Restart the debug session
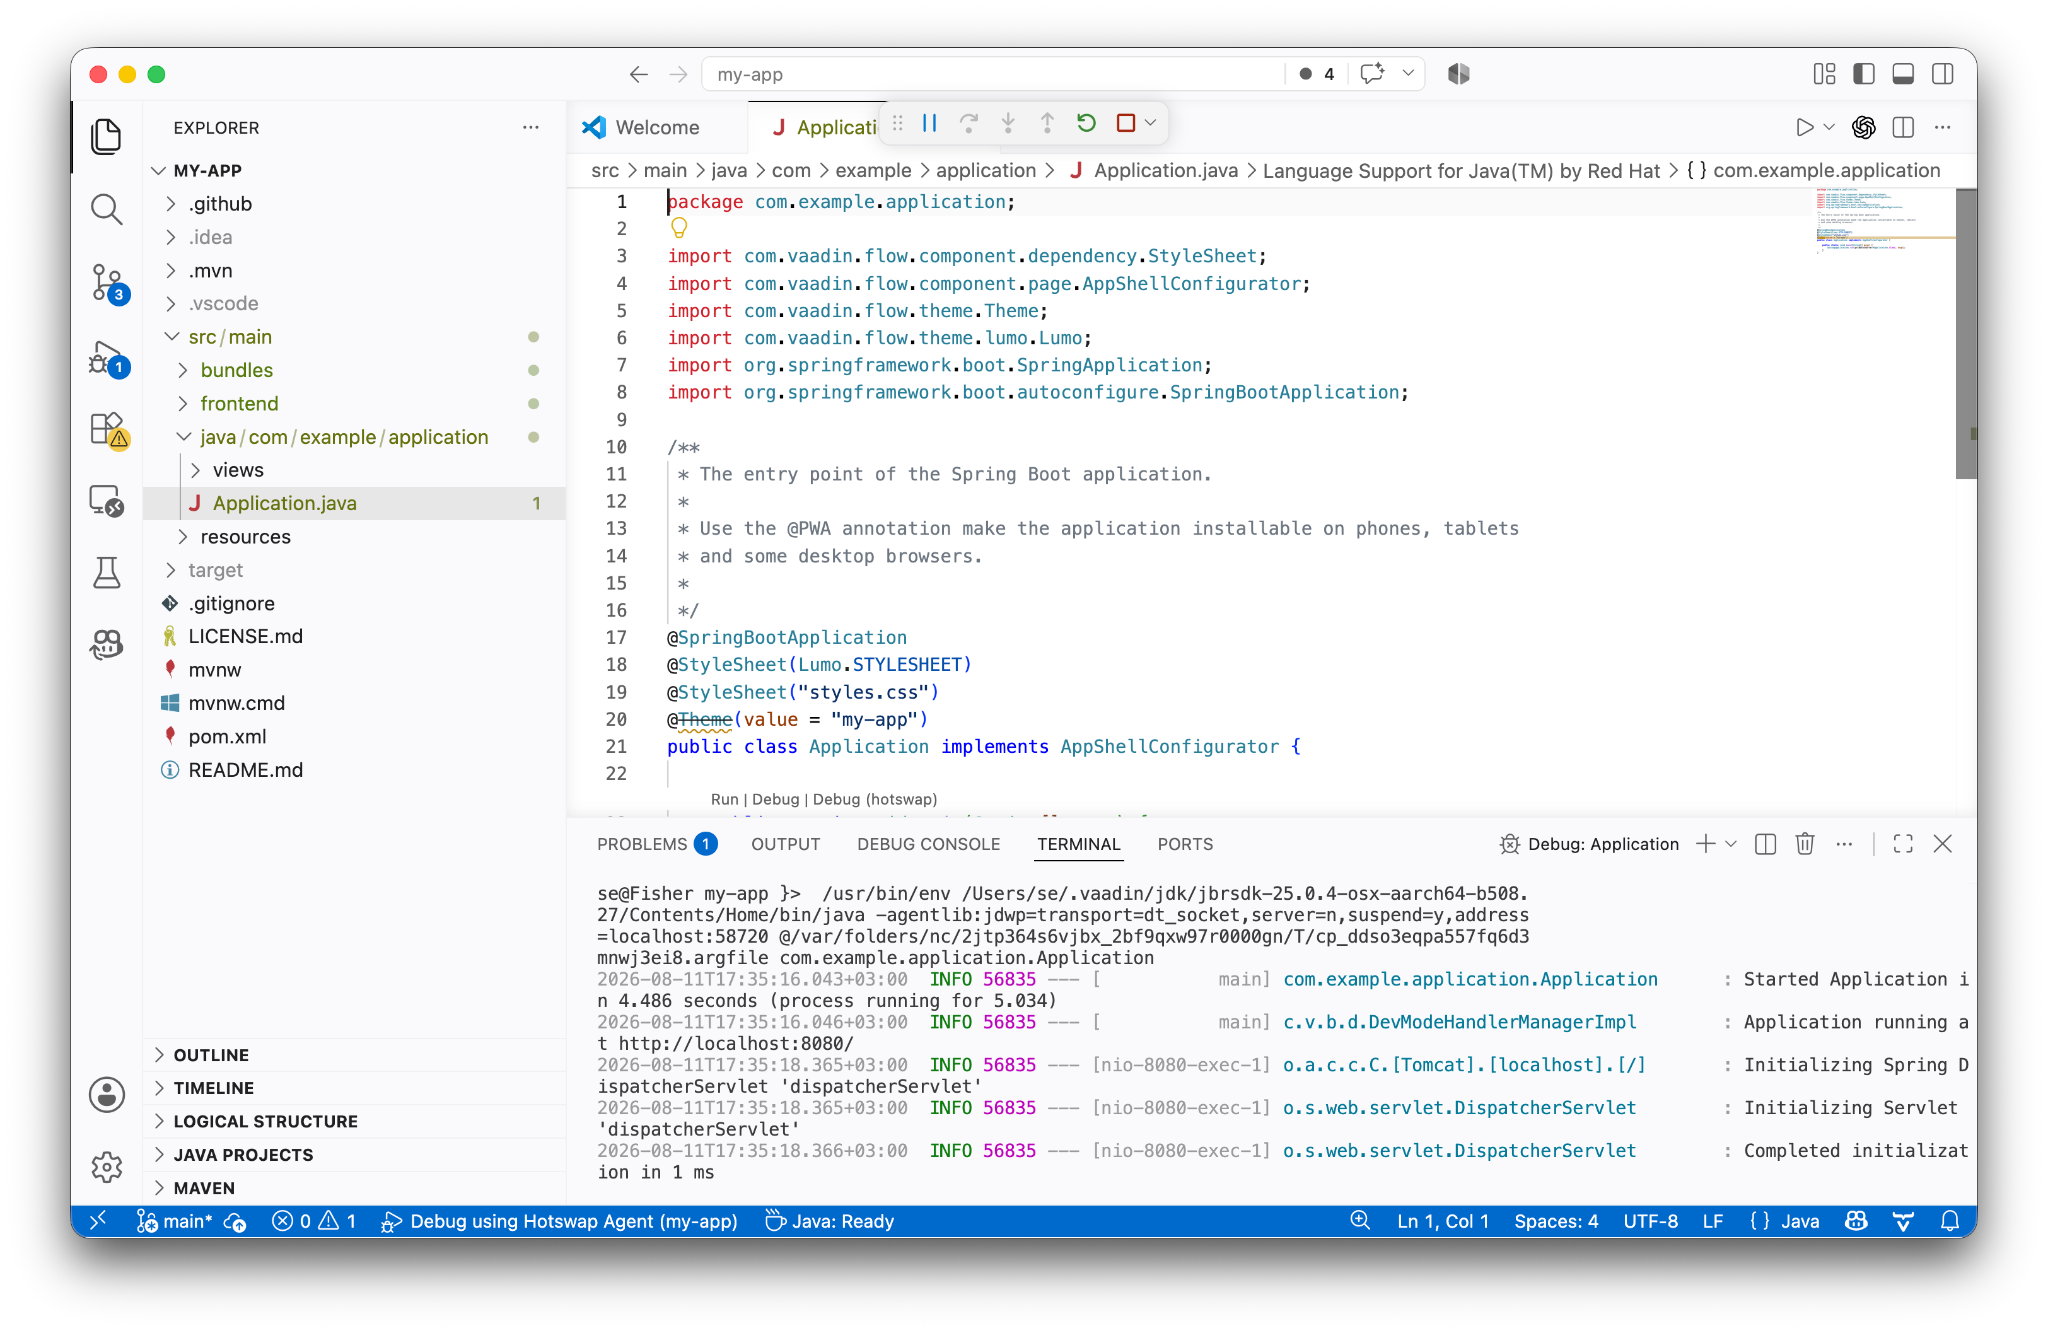The height and width of the screenshot is (1332, 2048). point(1086,123)
